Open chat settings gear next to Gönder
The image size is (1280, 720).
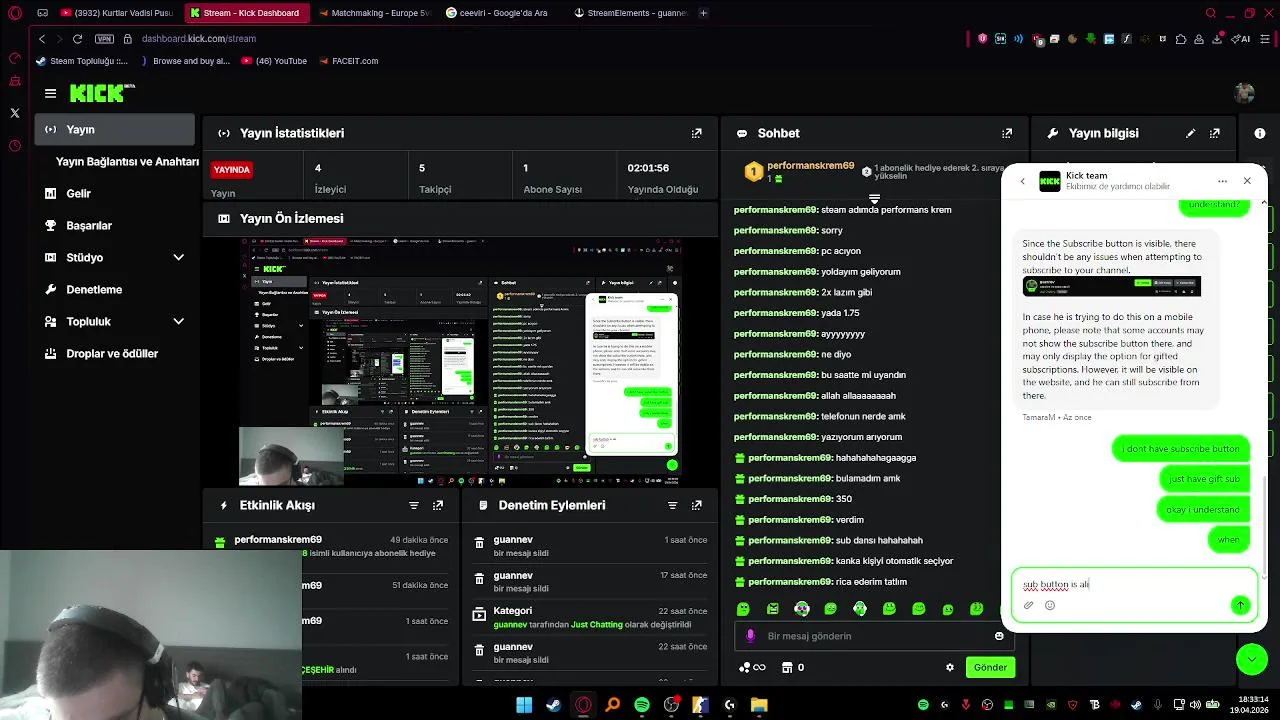[x=950, y=667]
